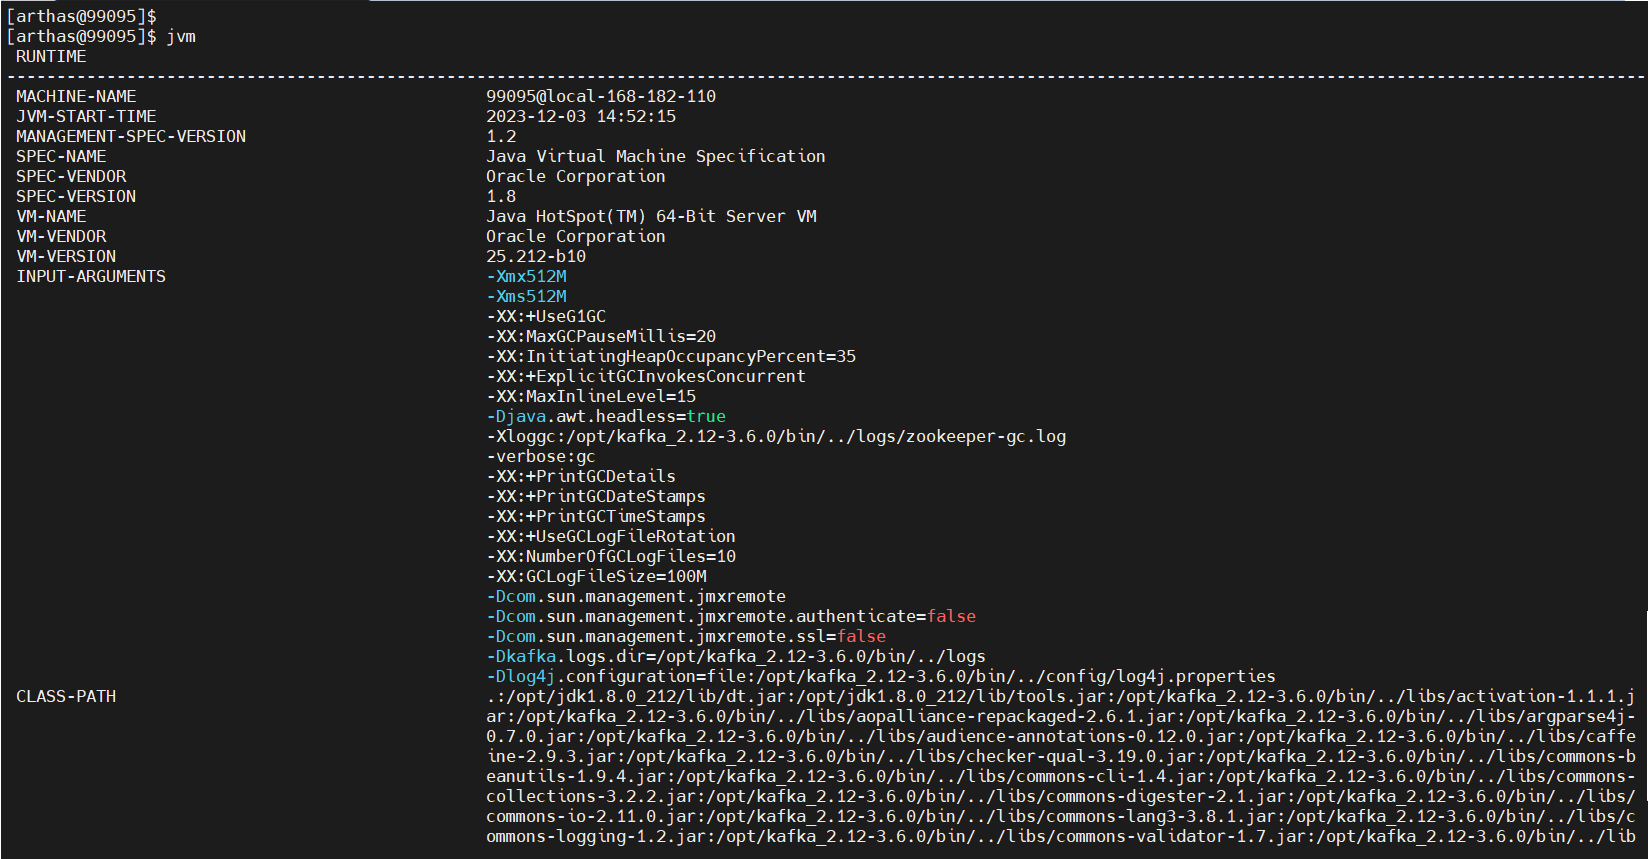Click 'Java HotSpot(TM) 64-Bit Server VM' text

click(x=651, y=217)
